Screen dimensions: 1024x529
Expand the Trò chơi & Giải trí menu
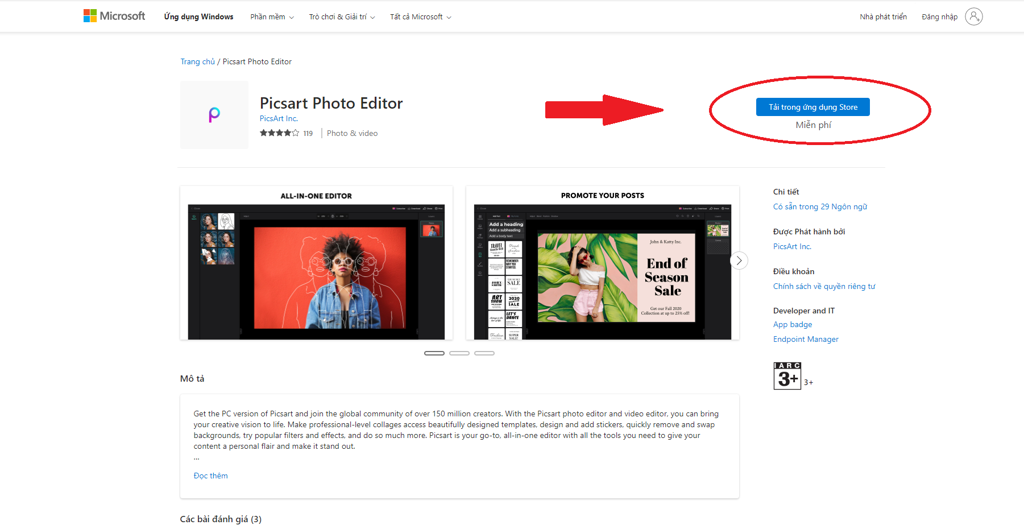[342, 17]
